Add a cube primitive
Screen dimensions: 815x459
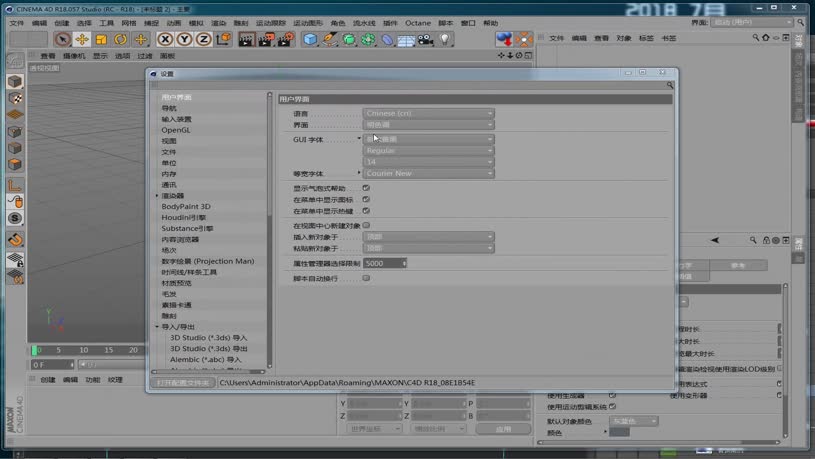[x=310, y=39]
